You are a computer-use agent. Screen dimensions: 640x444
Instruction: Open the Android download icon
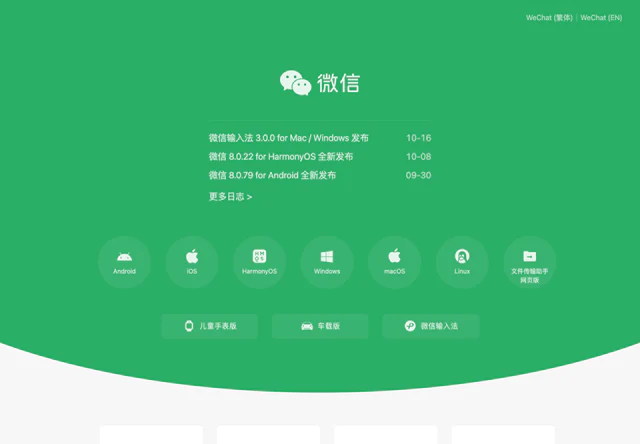124,262
